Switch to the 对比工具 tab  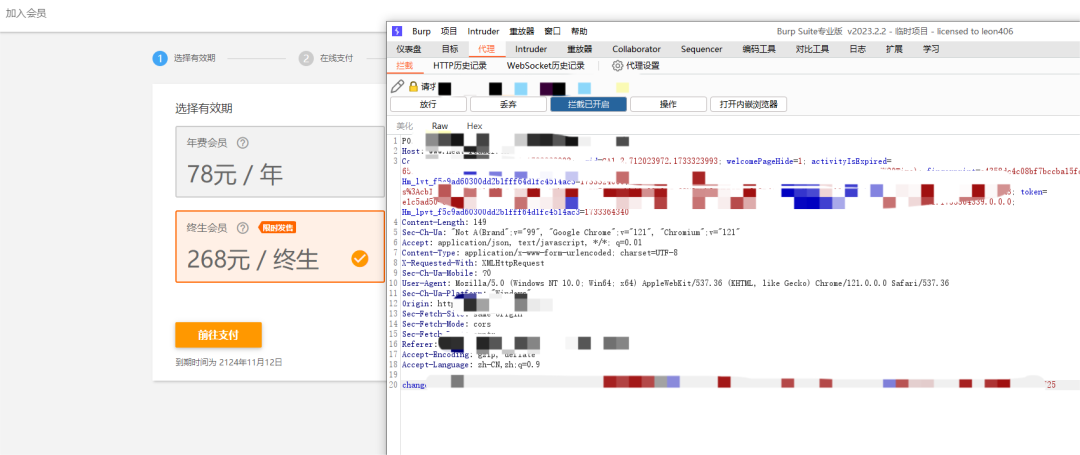813,49
